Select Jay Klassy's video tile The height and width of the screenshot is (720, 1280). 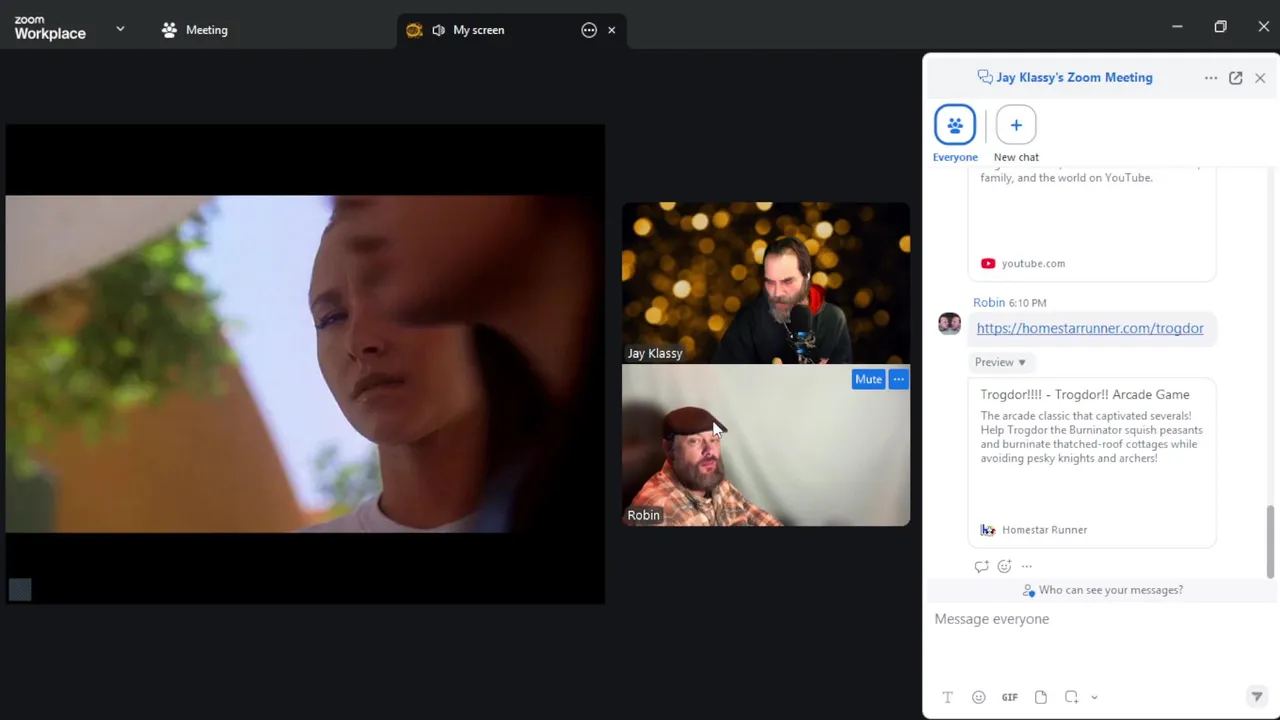point(766,283)
